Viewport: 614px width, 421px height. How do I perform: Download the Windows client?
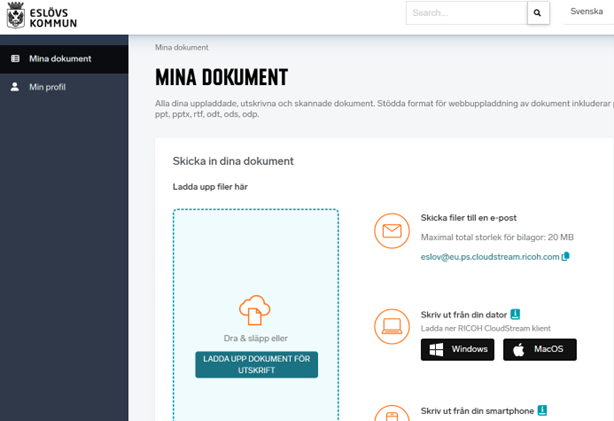point(457,349)
